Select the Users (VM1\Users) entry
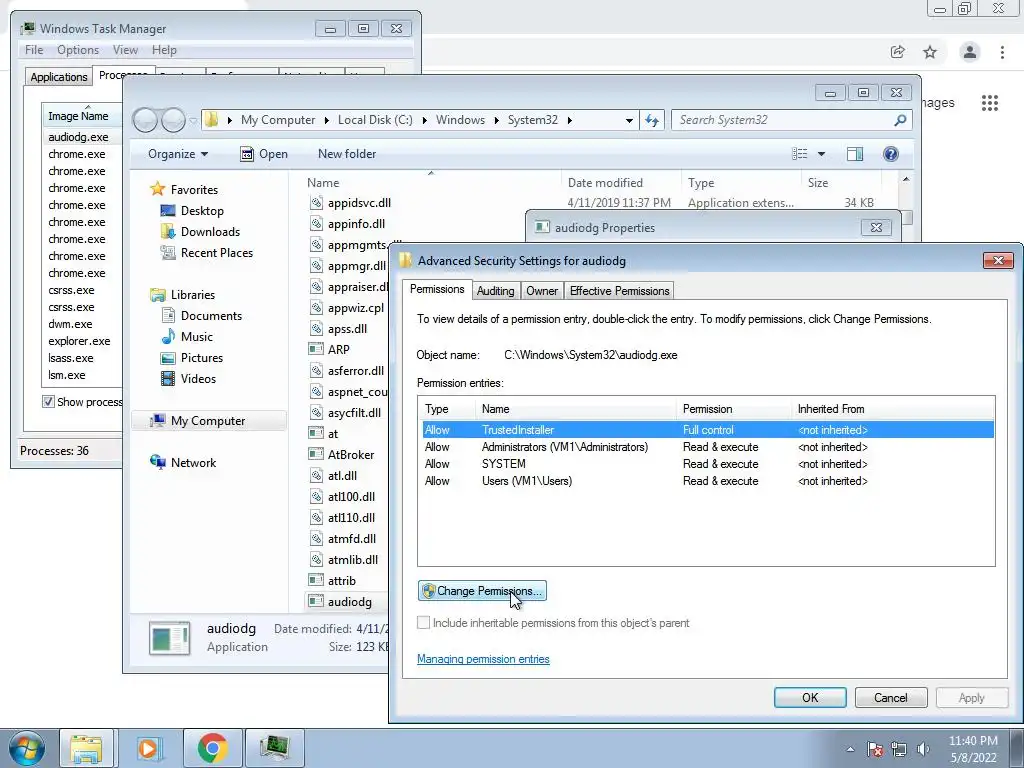The image size is (1024, 768). click(708, 481)
